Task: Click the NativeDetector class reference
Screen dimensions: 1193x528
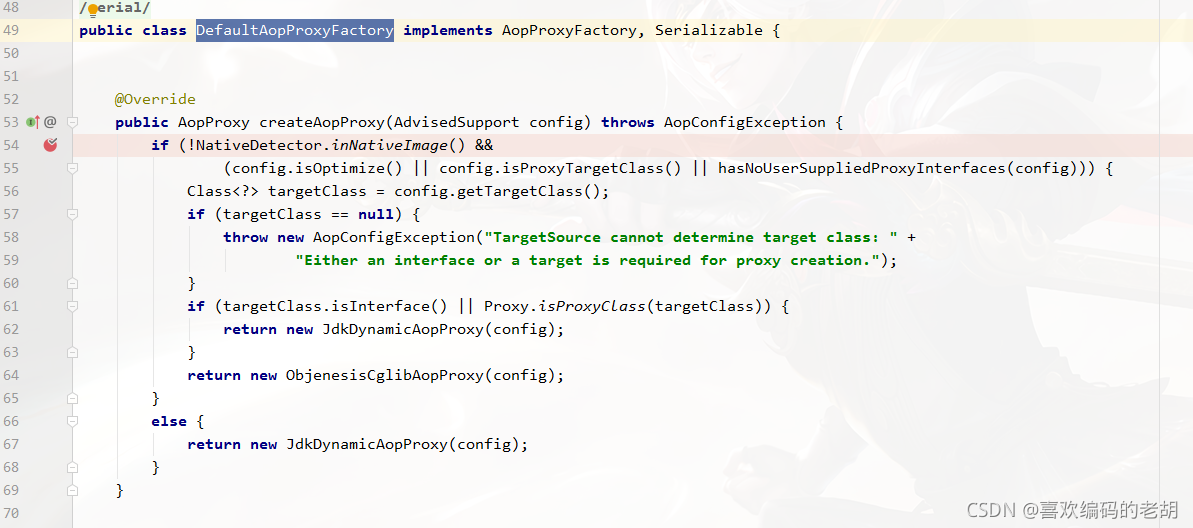Action: point(257,145)
